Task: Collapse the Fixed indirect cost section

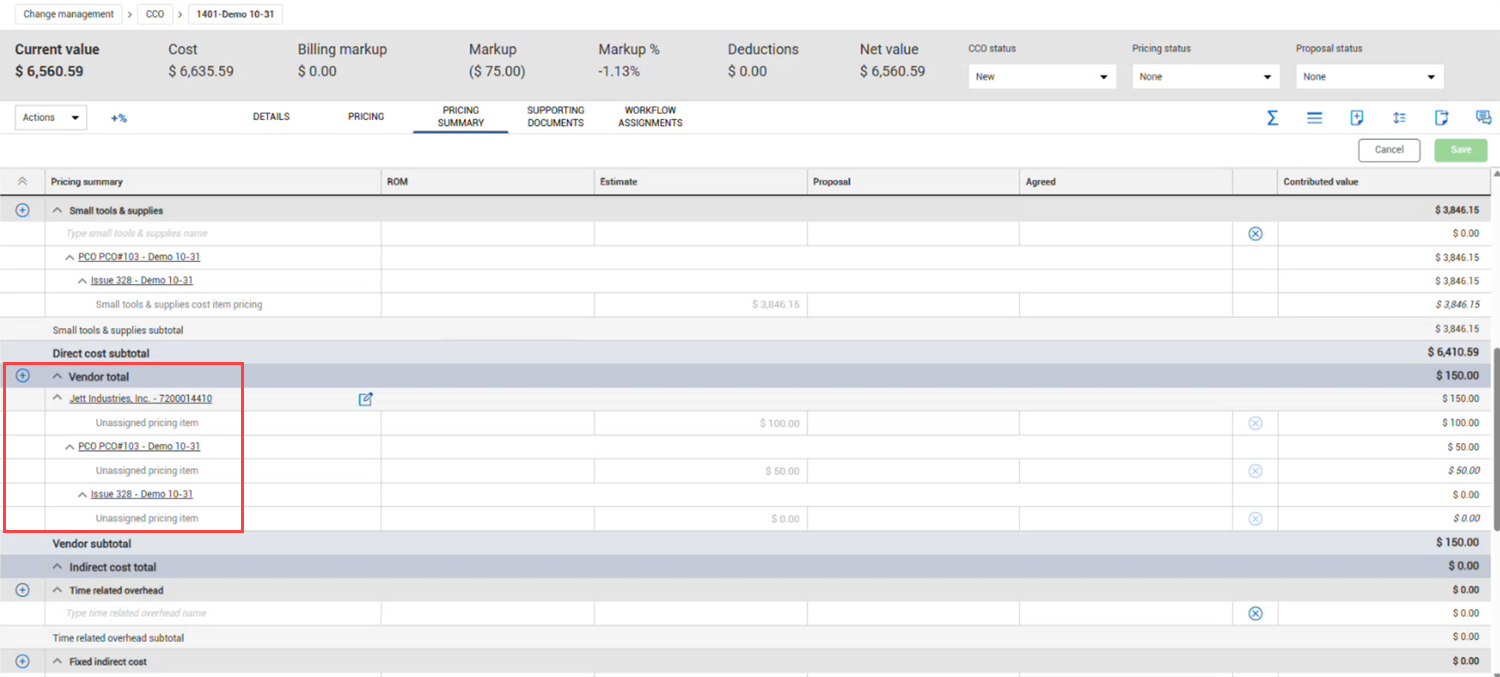Action: pyautogui.click(x=57, y=661)
